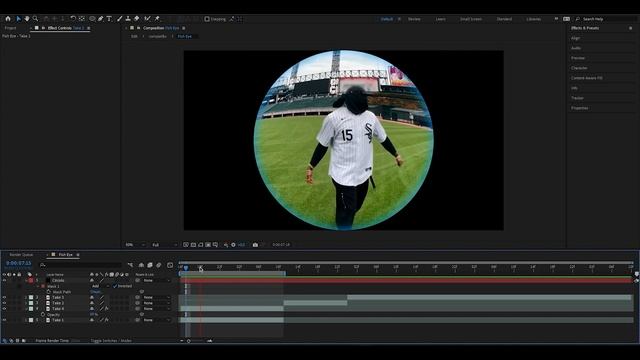Hide the Take 2 layer
Screen dimensions: 640x360
(x=4, y=303)
